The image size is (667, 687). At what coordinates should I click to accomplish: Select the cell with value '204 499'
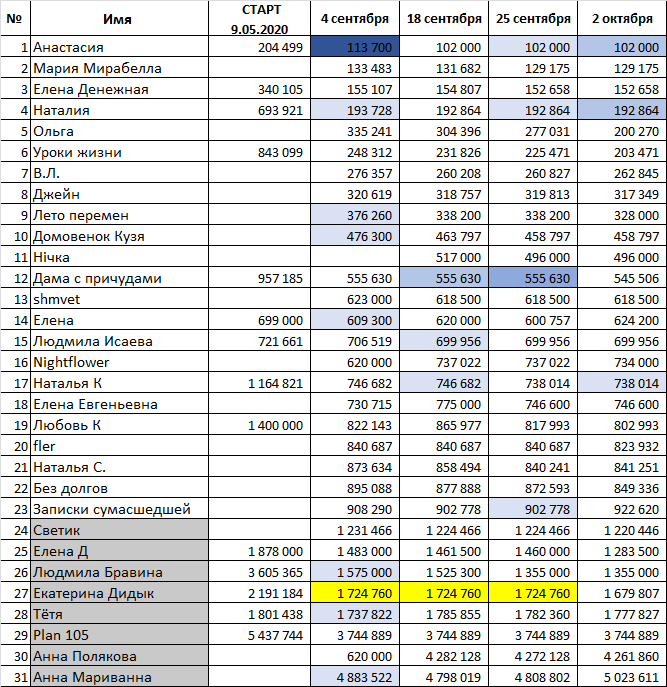(x=259, y=46)
